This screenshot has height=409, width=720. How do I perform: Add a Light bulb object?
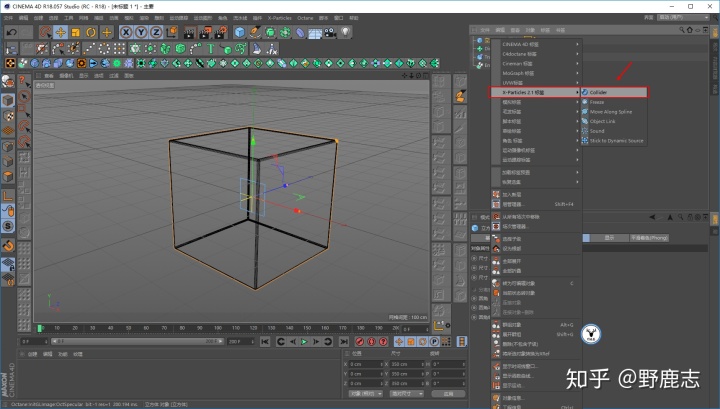coord(345,32)
